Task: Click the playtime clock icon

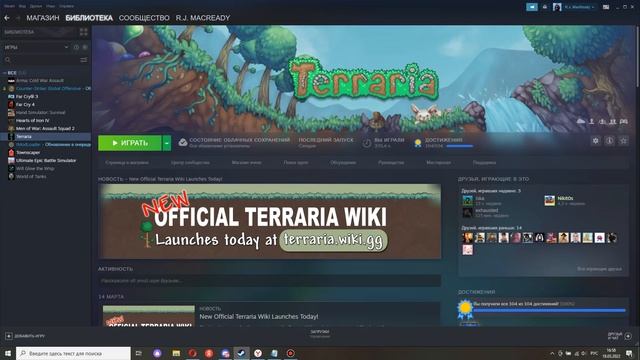Action: (367, 143)
